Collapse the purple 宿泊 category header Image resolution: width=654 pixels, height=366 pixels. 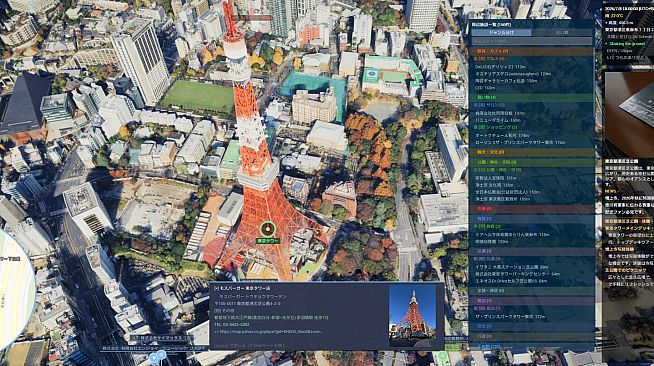532,300
